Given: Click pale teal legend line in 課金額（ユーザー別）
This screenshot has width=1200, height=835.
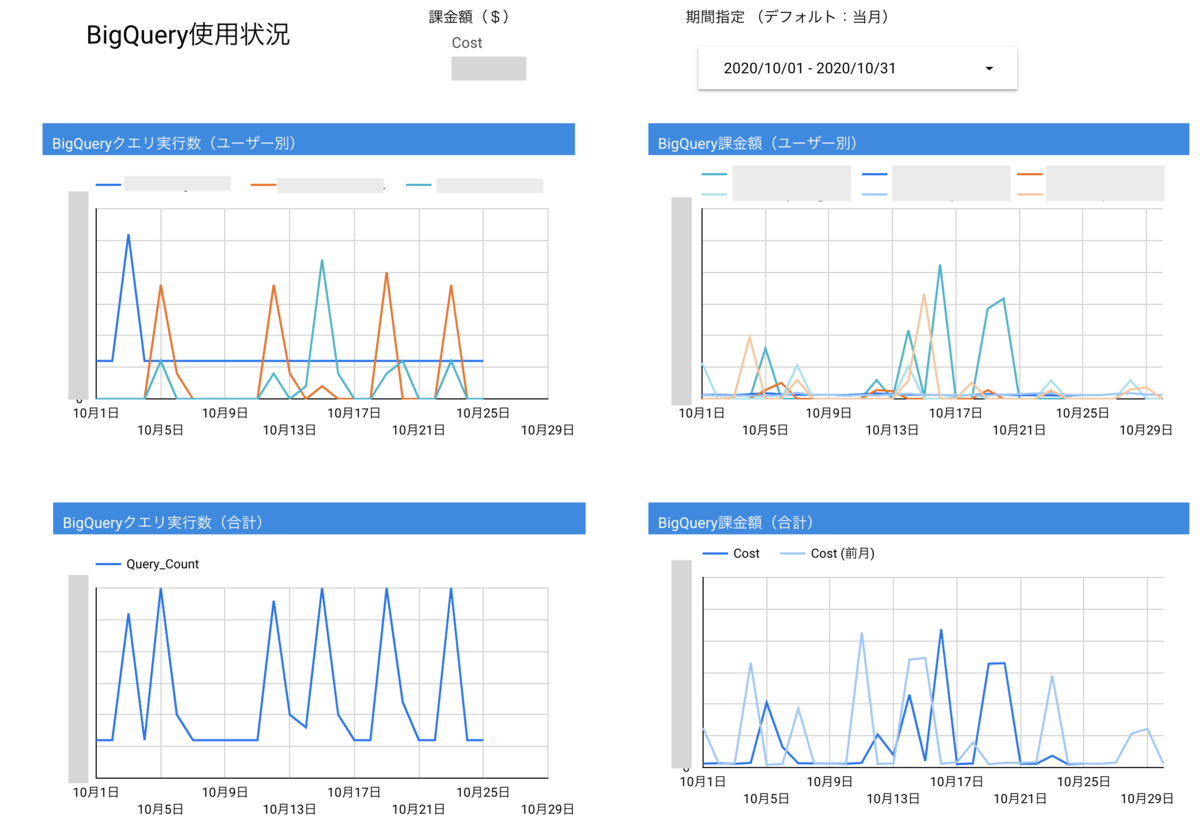Looking at the screenshot, I should pyautogui.click(x=714, y=195).
